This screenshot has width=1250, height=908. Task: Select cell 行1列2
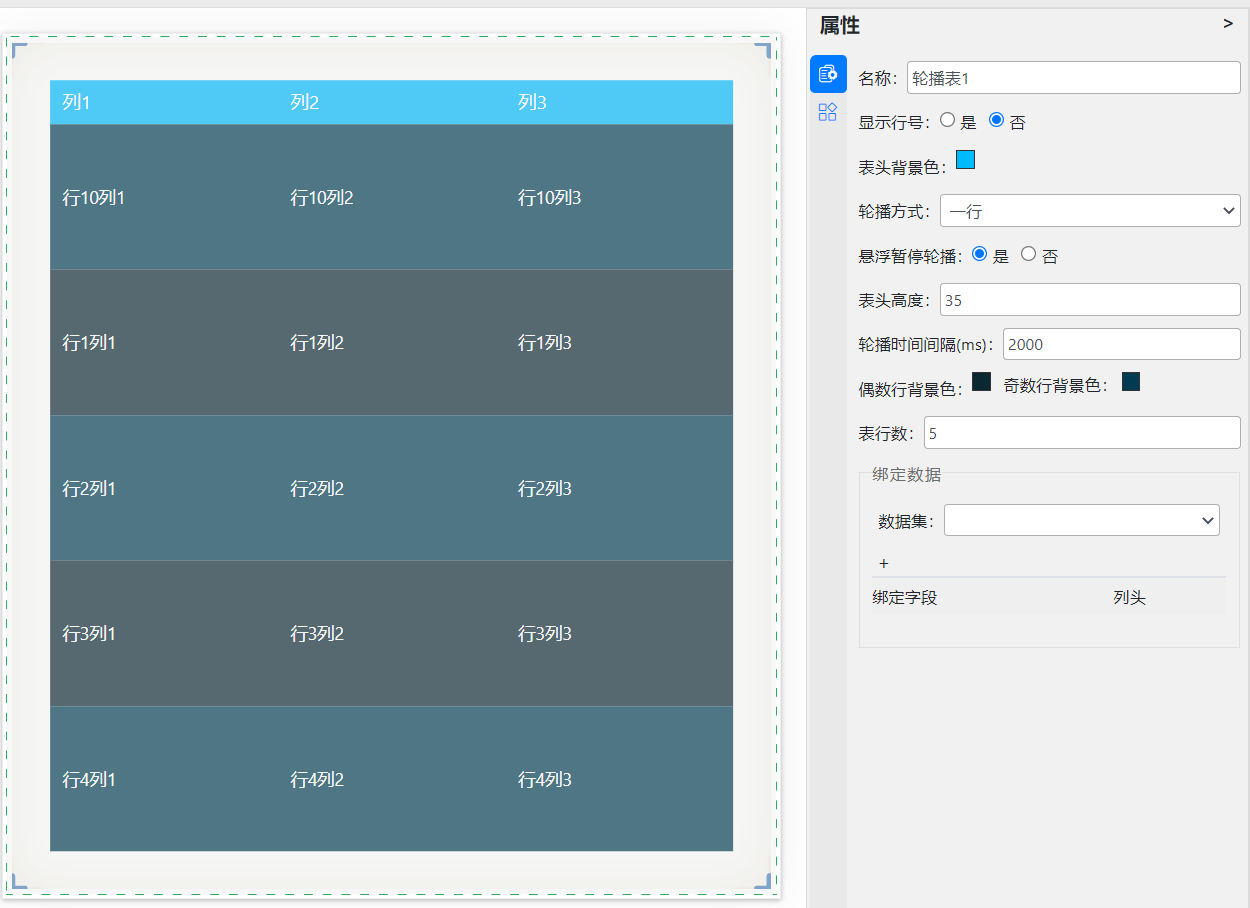coord(317,343)
